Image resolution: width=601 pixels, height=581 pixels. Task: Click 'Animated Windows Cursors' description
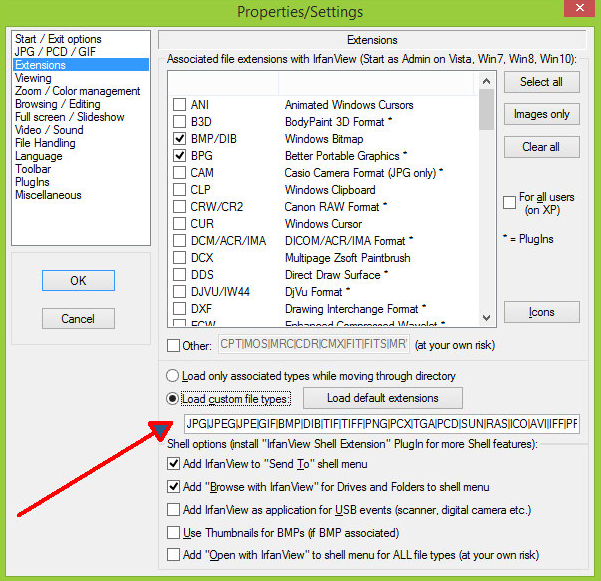[x=349, y=105]
